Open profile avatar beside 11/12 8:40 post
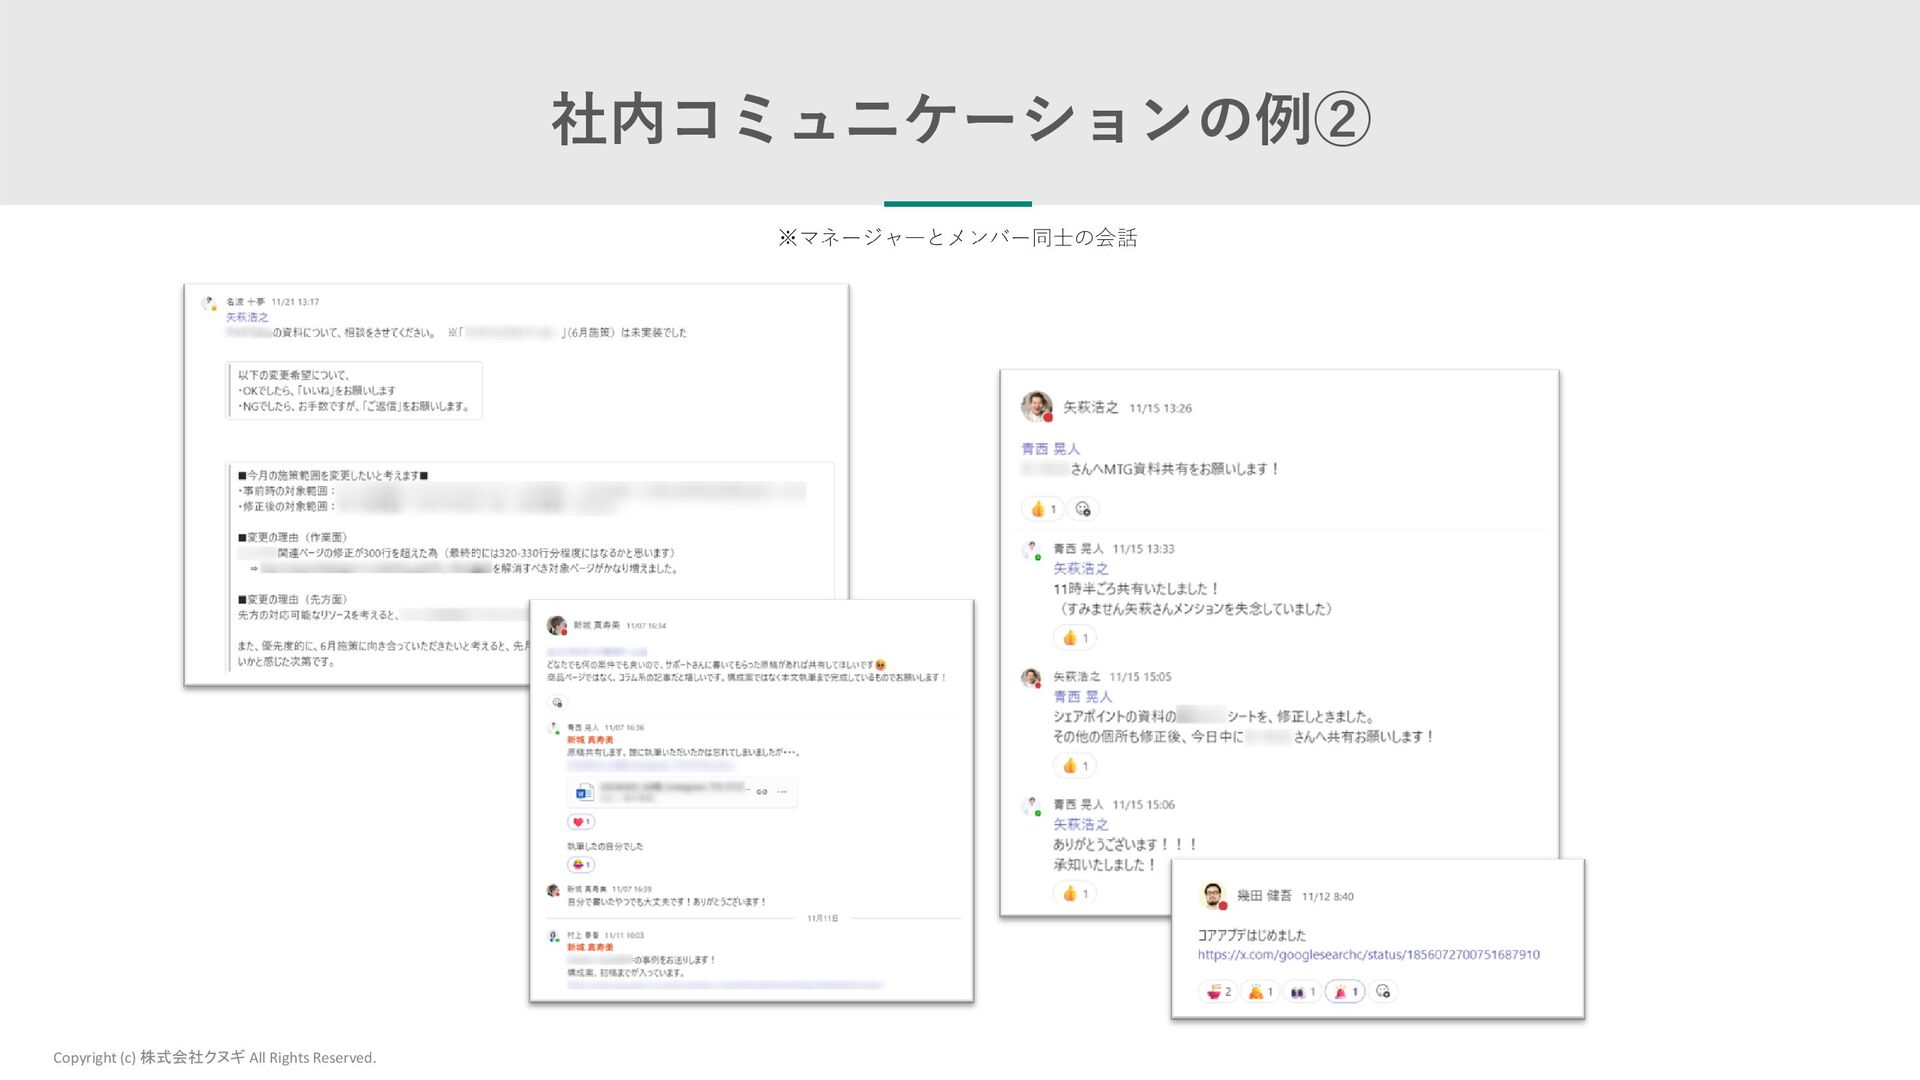The height and width of the screenshot is (1080, 1920). pos(1212,895)
